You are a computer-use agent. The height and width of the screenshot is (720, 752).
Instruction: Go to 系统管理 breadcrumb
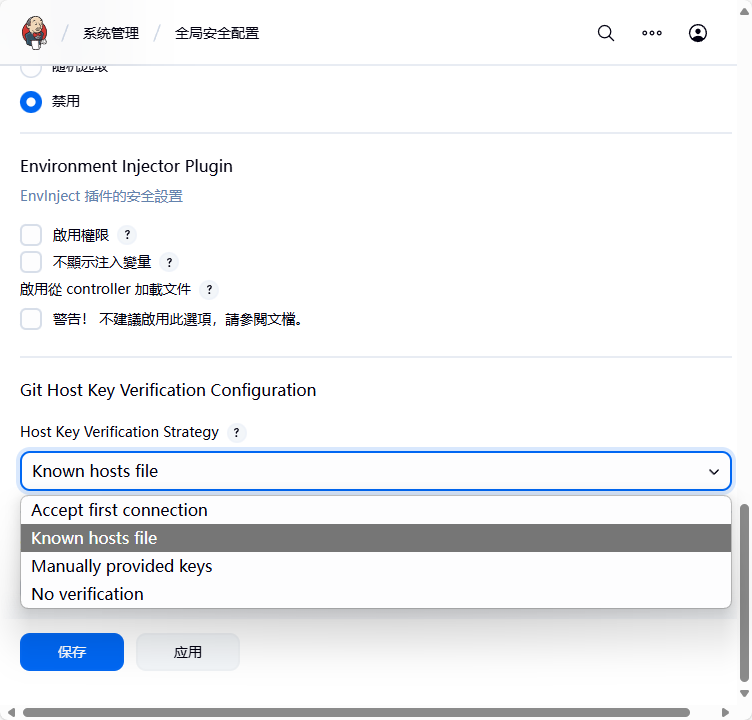point(111,33)
